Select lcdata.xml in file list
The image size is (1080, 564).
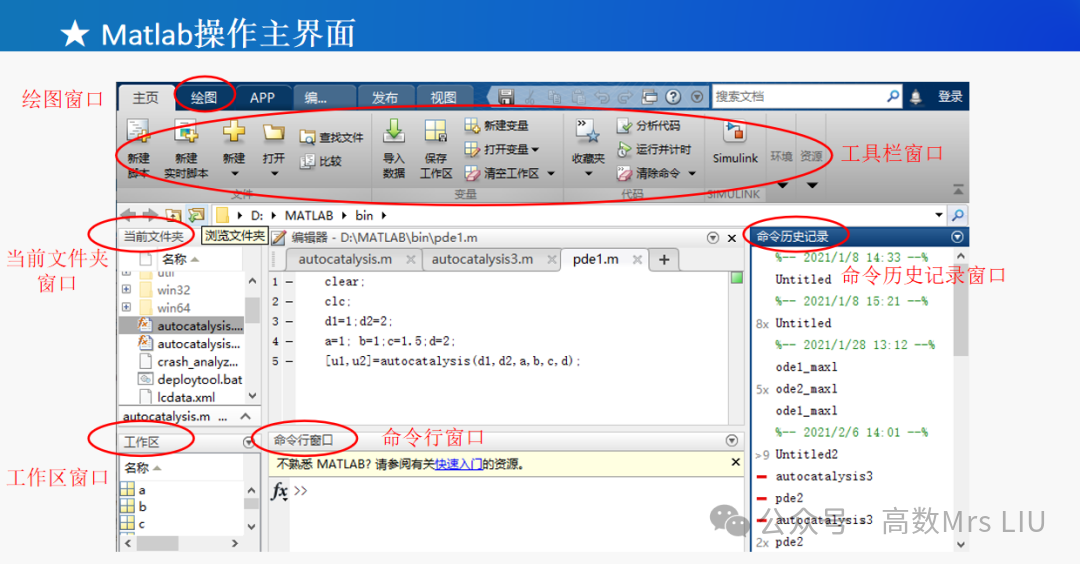(177, 397)
